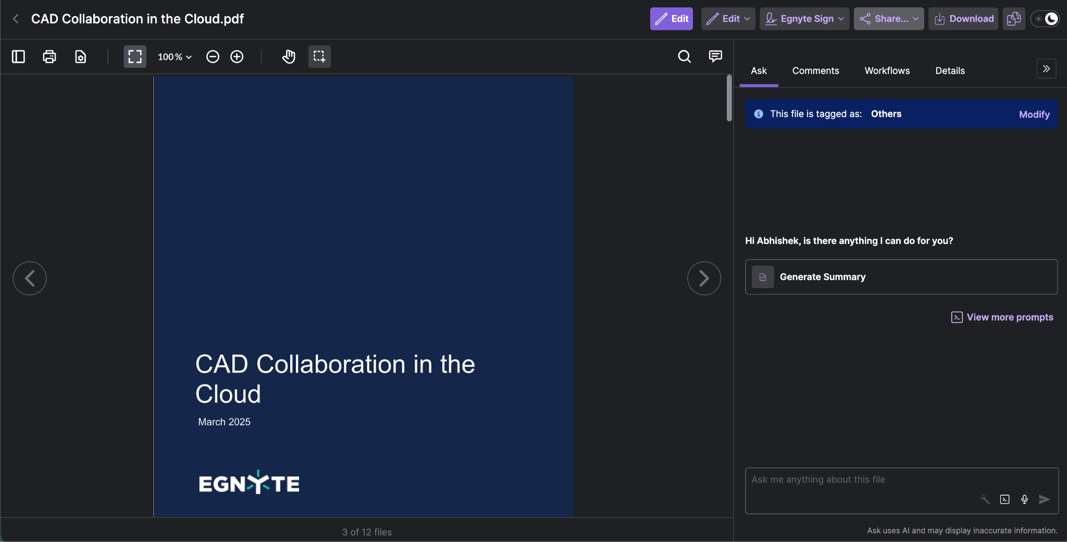Open the gray Edit dropdown
This screenshot has height=542, width=1067.
point(728,19)
